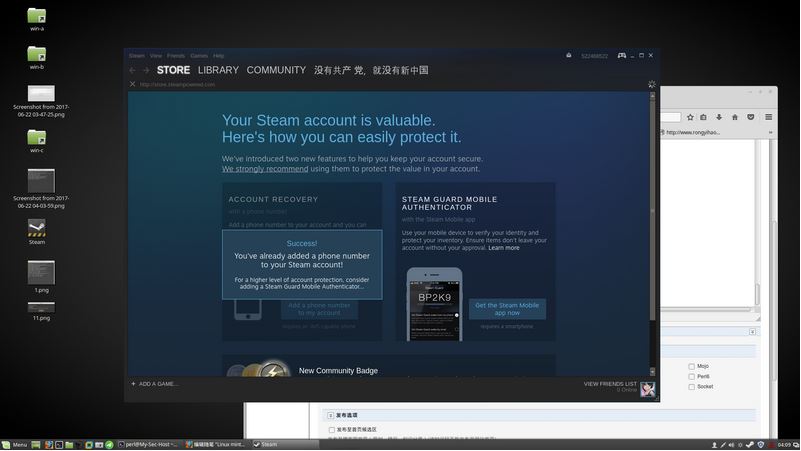Stop page loading with the X icon
This screenshot has height=451, width=801.
[x=132, y=84]
